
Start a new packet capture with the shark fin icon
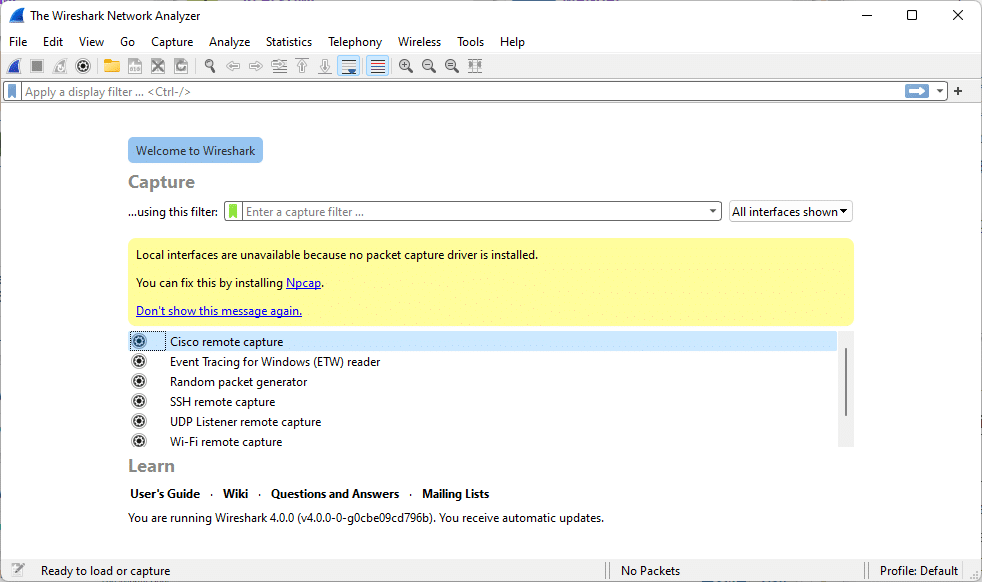coord(13,65)
